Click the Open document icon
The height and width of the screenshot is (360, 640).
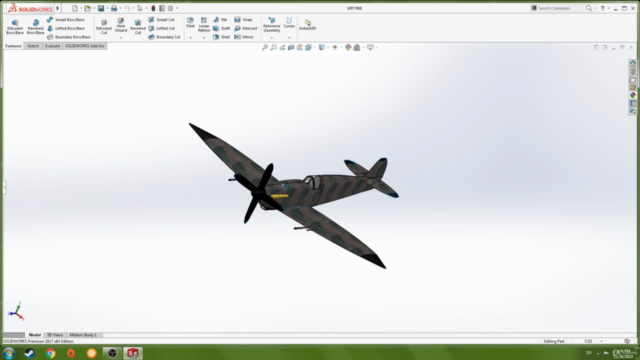(x=87, y=8)
